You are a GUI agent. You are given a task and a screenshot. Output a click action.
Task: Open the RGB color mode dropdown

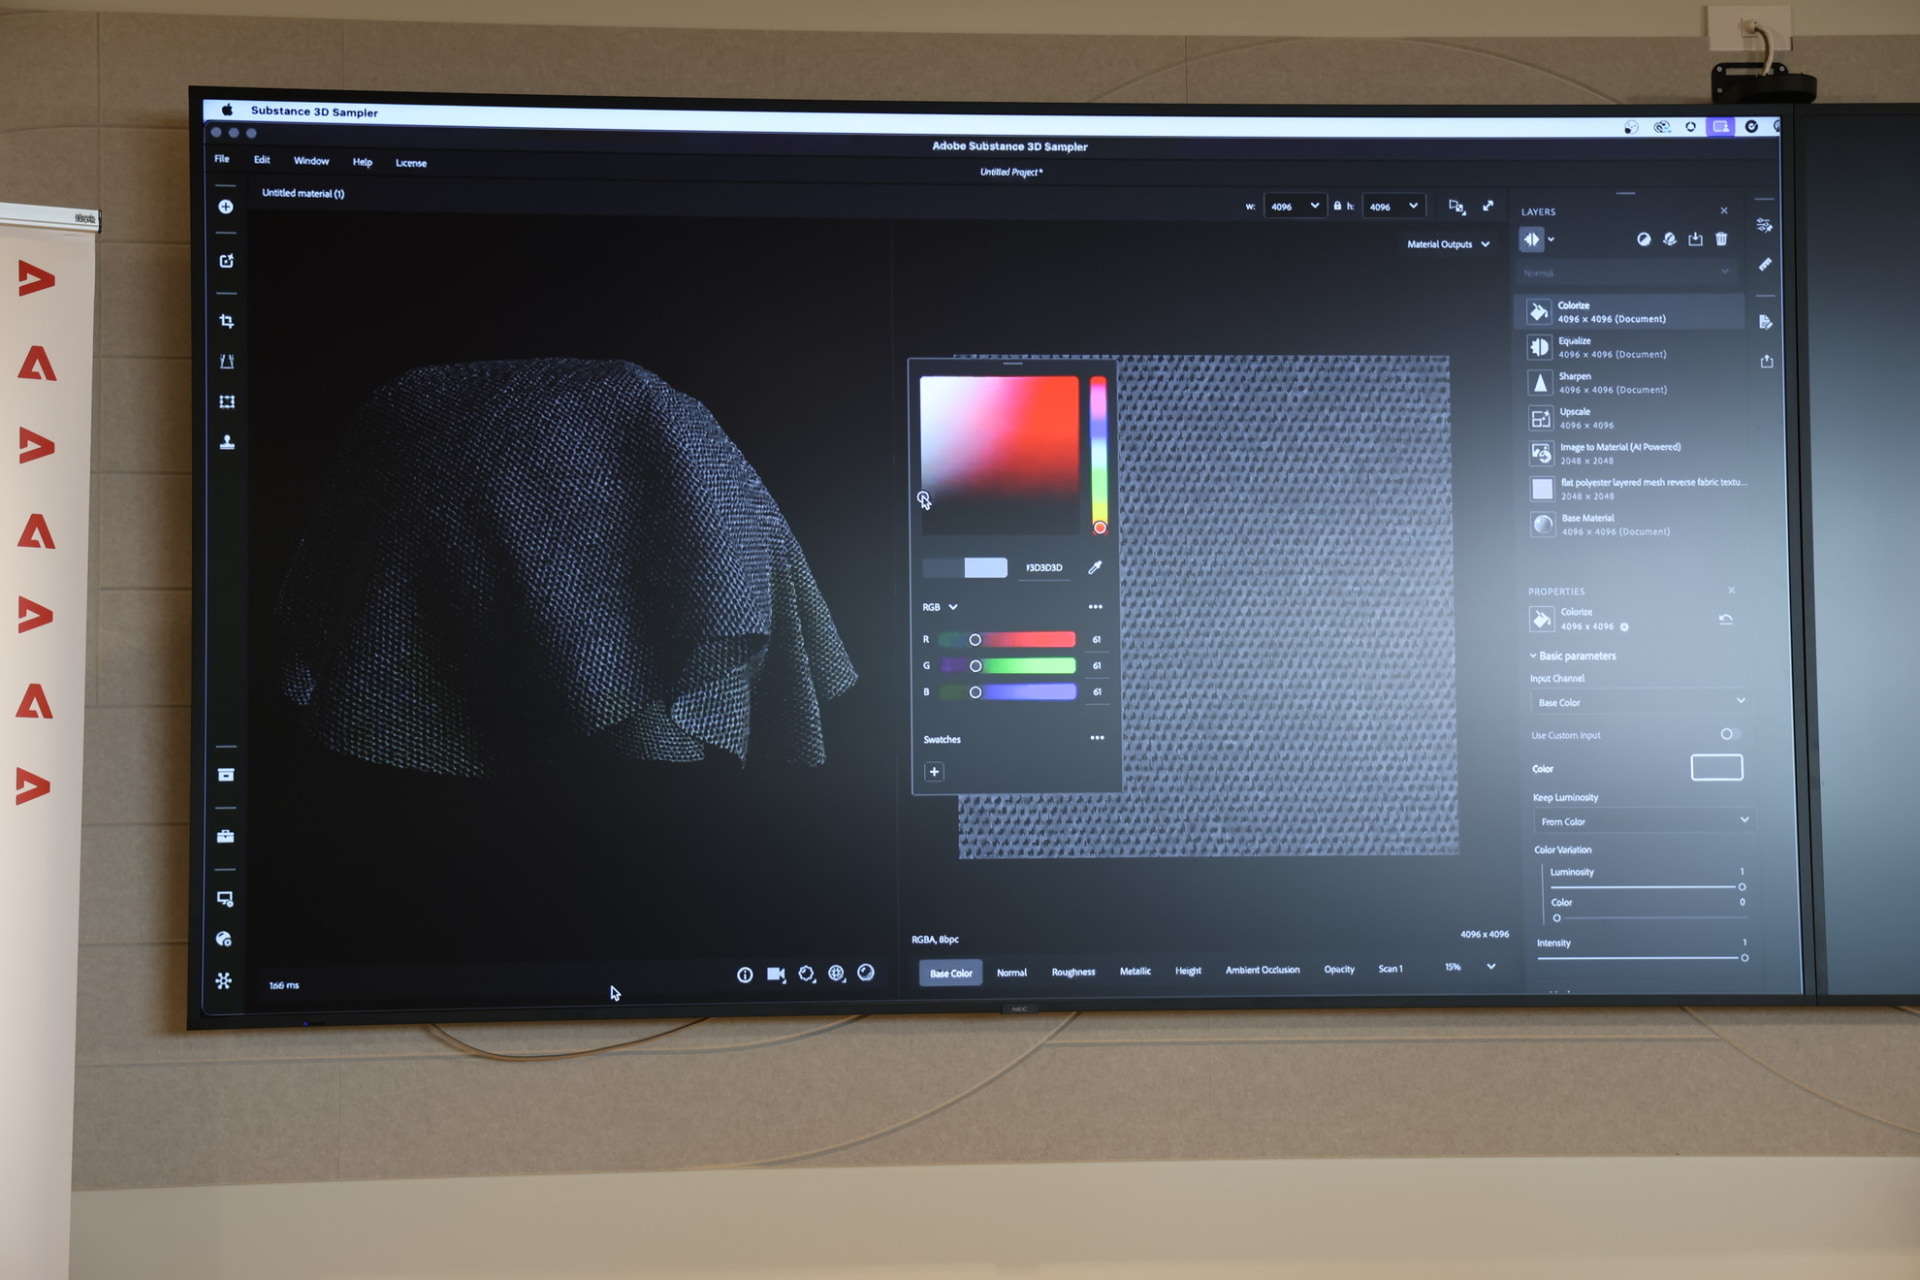tap(940, 607)
